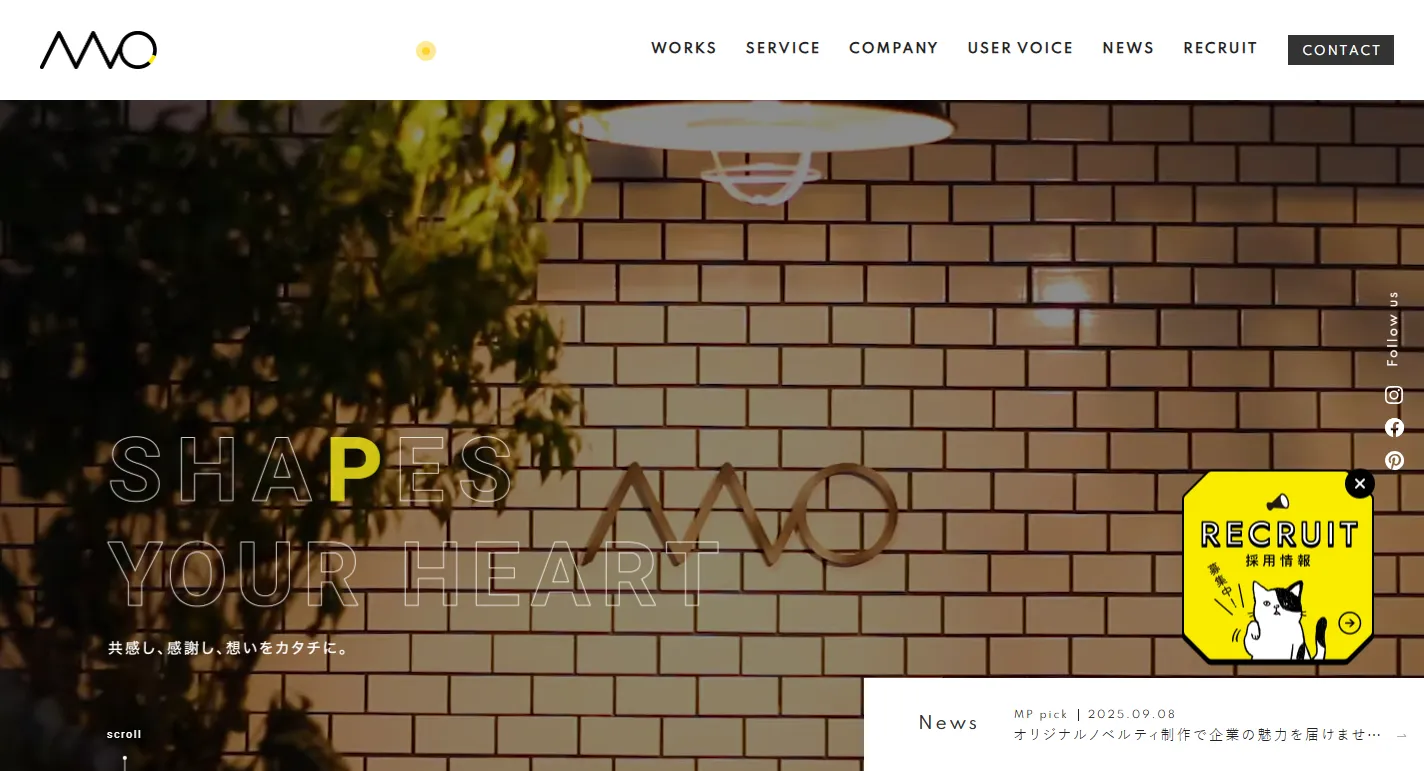The height and width of the screenshot is (771, 1424).
Task: Click the cat illustration on recruit banner
Action: pos(1279,622)
